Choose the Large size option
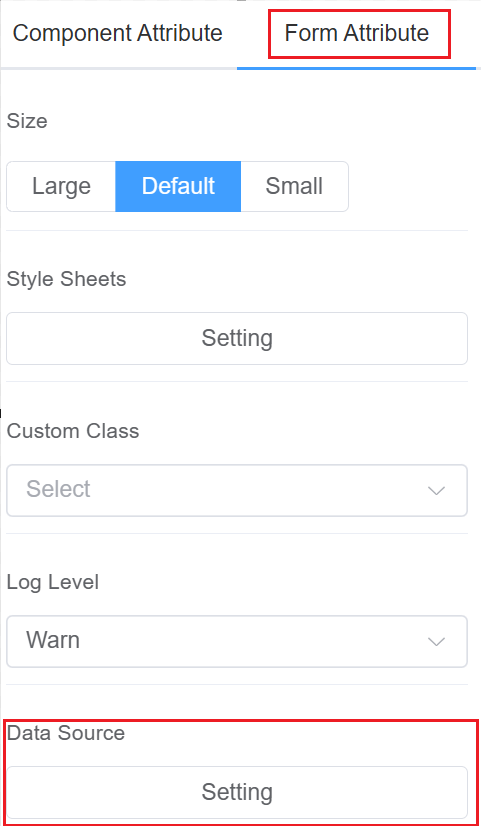This screenshot has height=826, width=481. coord(61,186)
